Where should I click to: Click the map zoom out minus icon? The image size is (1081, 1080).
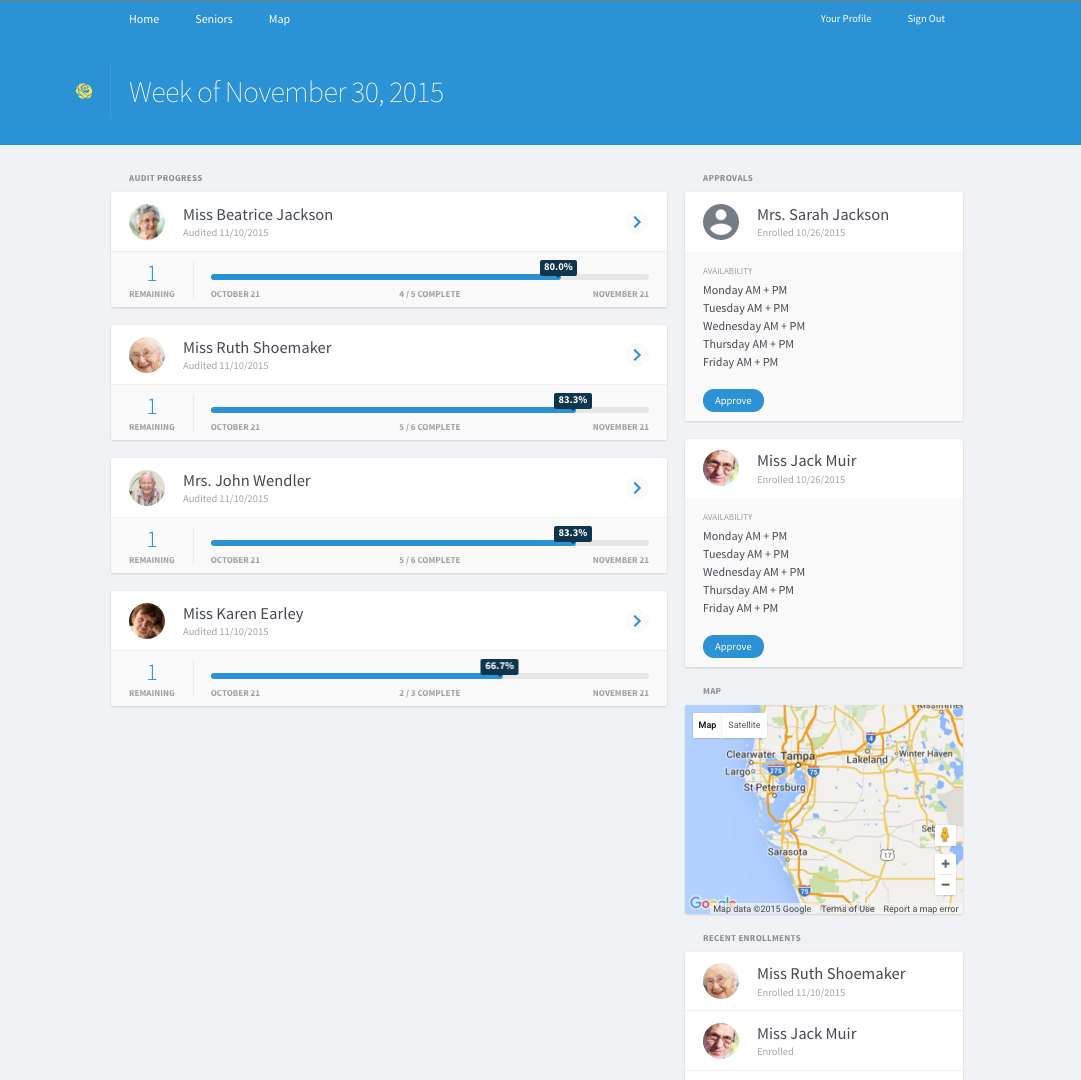click(x=945, y=885)
